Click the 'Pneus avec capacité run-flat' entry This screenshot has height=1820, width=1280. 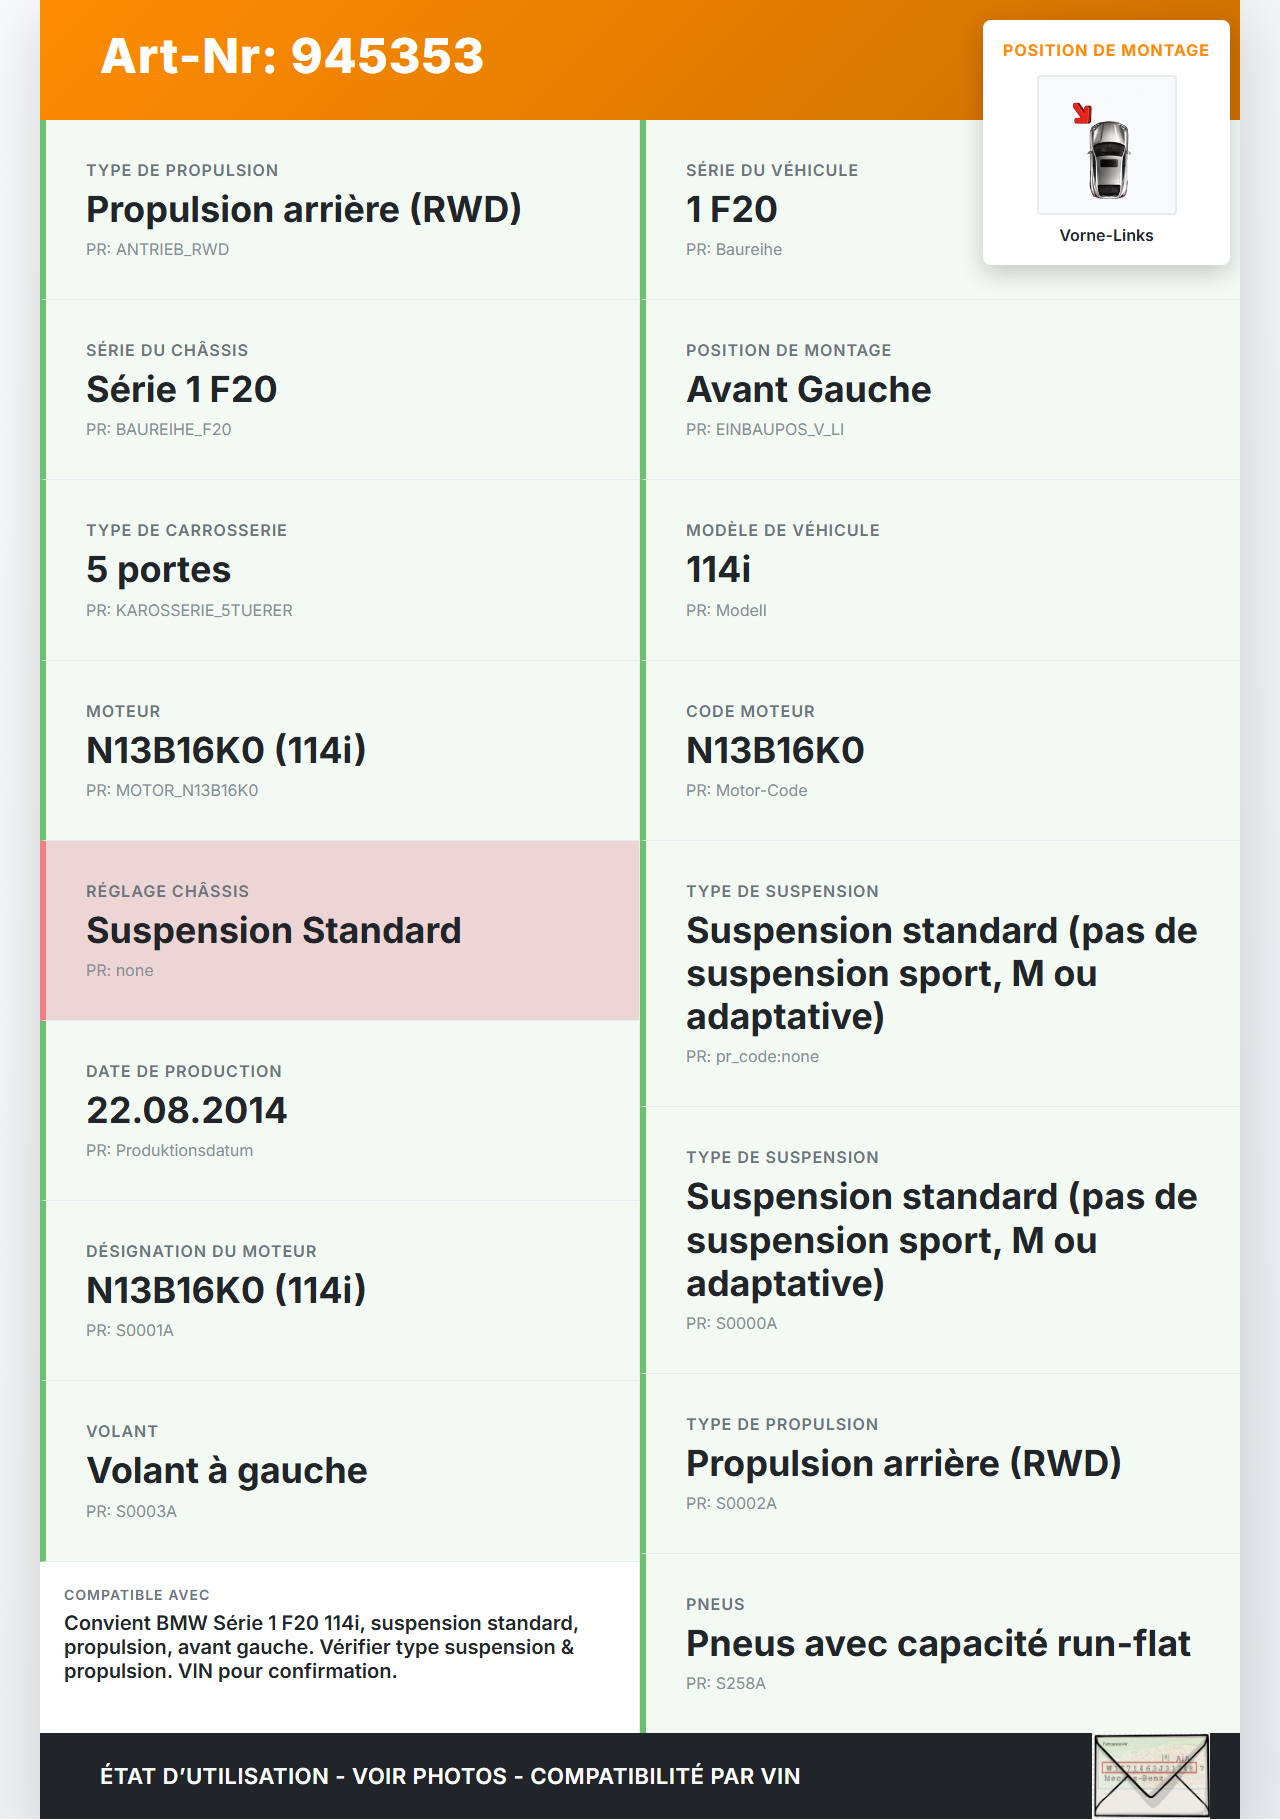tap(938, 1643)
